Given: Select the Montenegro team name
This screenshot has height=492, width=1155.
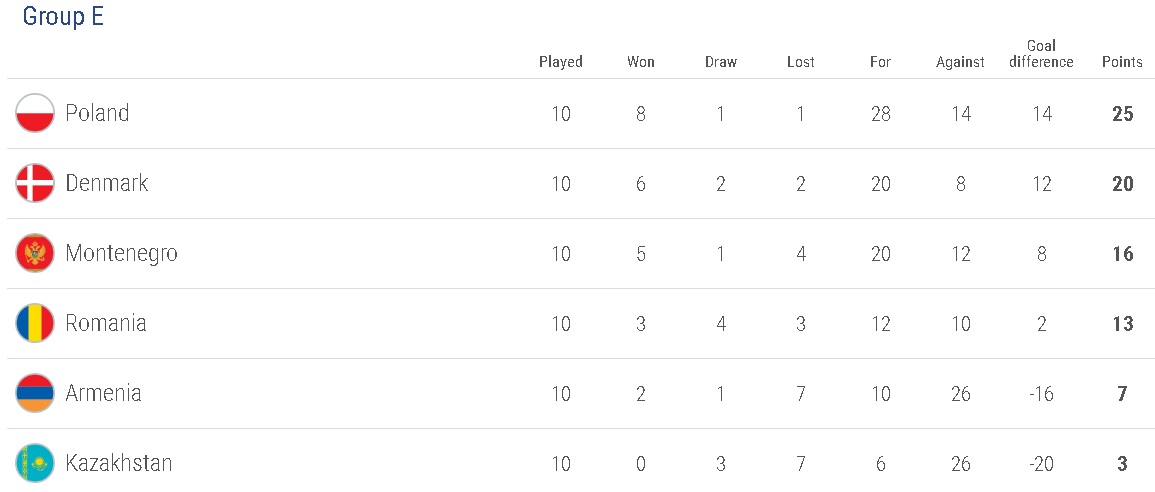Looking at the screenshot, I should coord(121,253).
